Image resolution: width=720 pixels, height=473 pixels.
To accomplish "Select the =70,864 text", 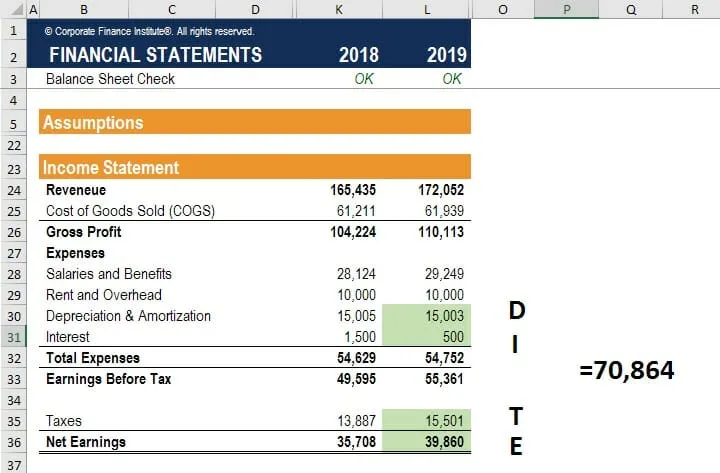I will pos(626,370).
